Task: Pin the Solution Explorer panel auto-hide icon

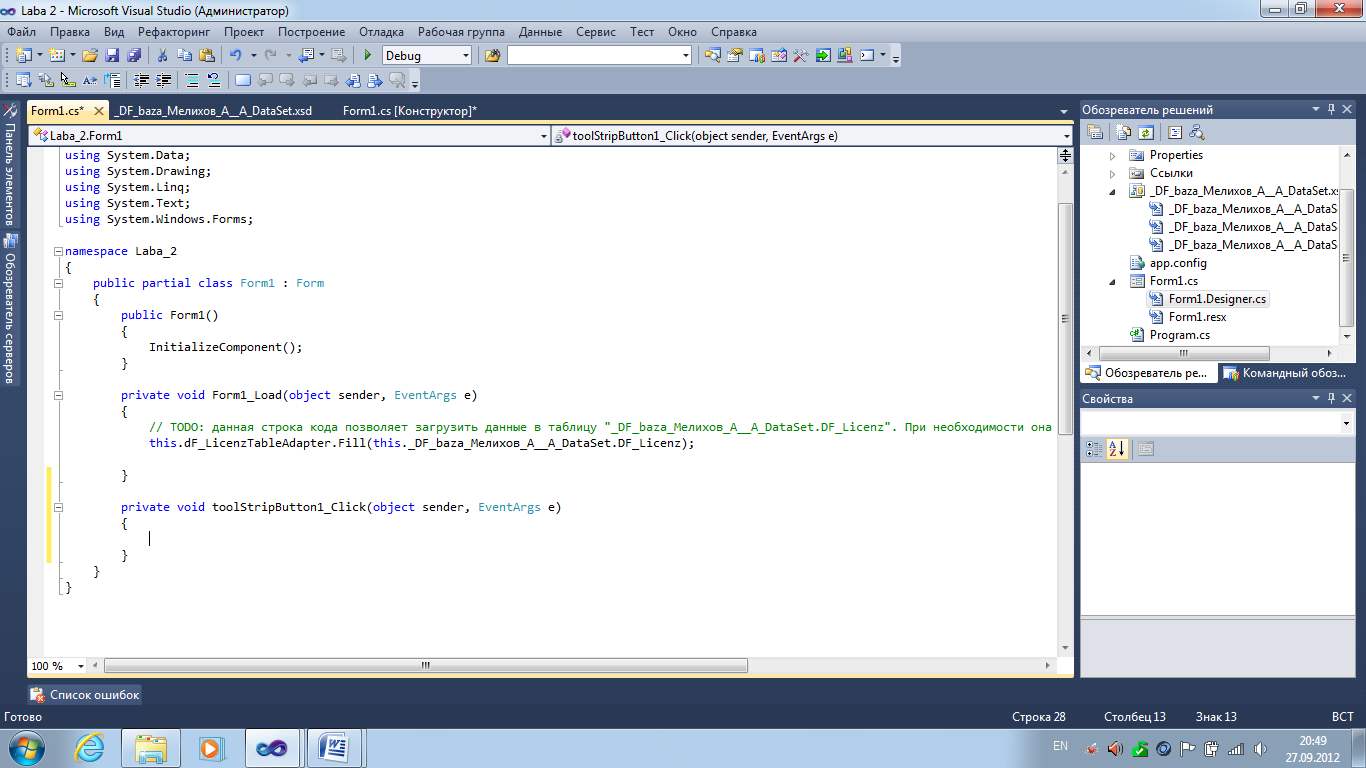Action: pos(1331,109)
